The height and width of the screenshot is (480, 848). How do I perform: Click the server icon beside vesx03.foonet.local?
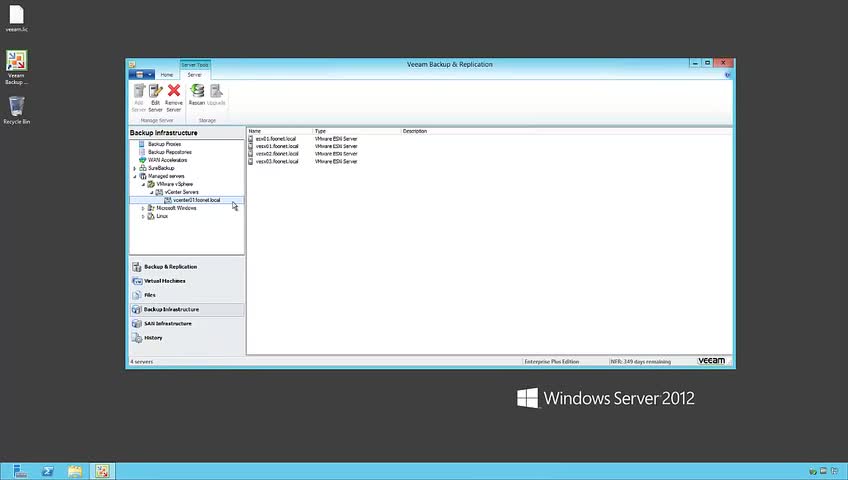[251, 162]
